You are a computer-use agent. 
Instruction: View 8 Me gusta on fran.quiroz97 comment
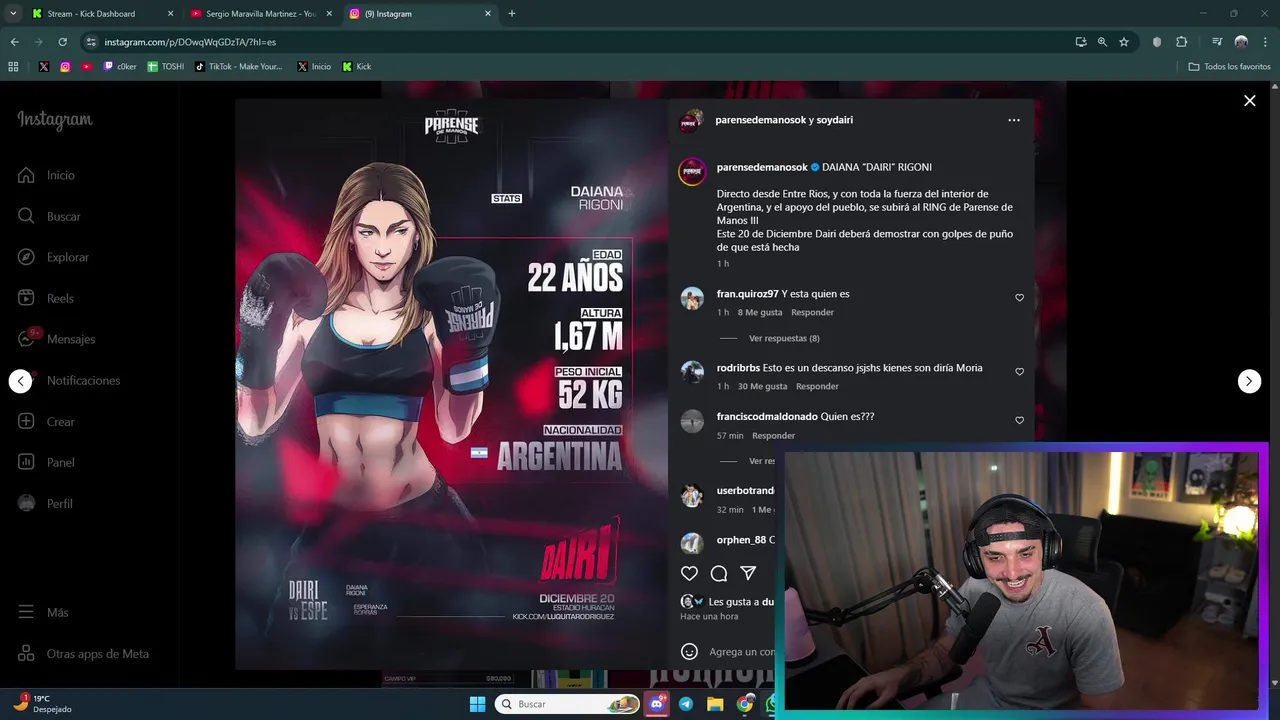(760, 312)
